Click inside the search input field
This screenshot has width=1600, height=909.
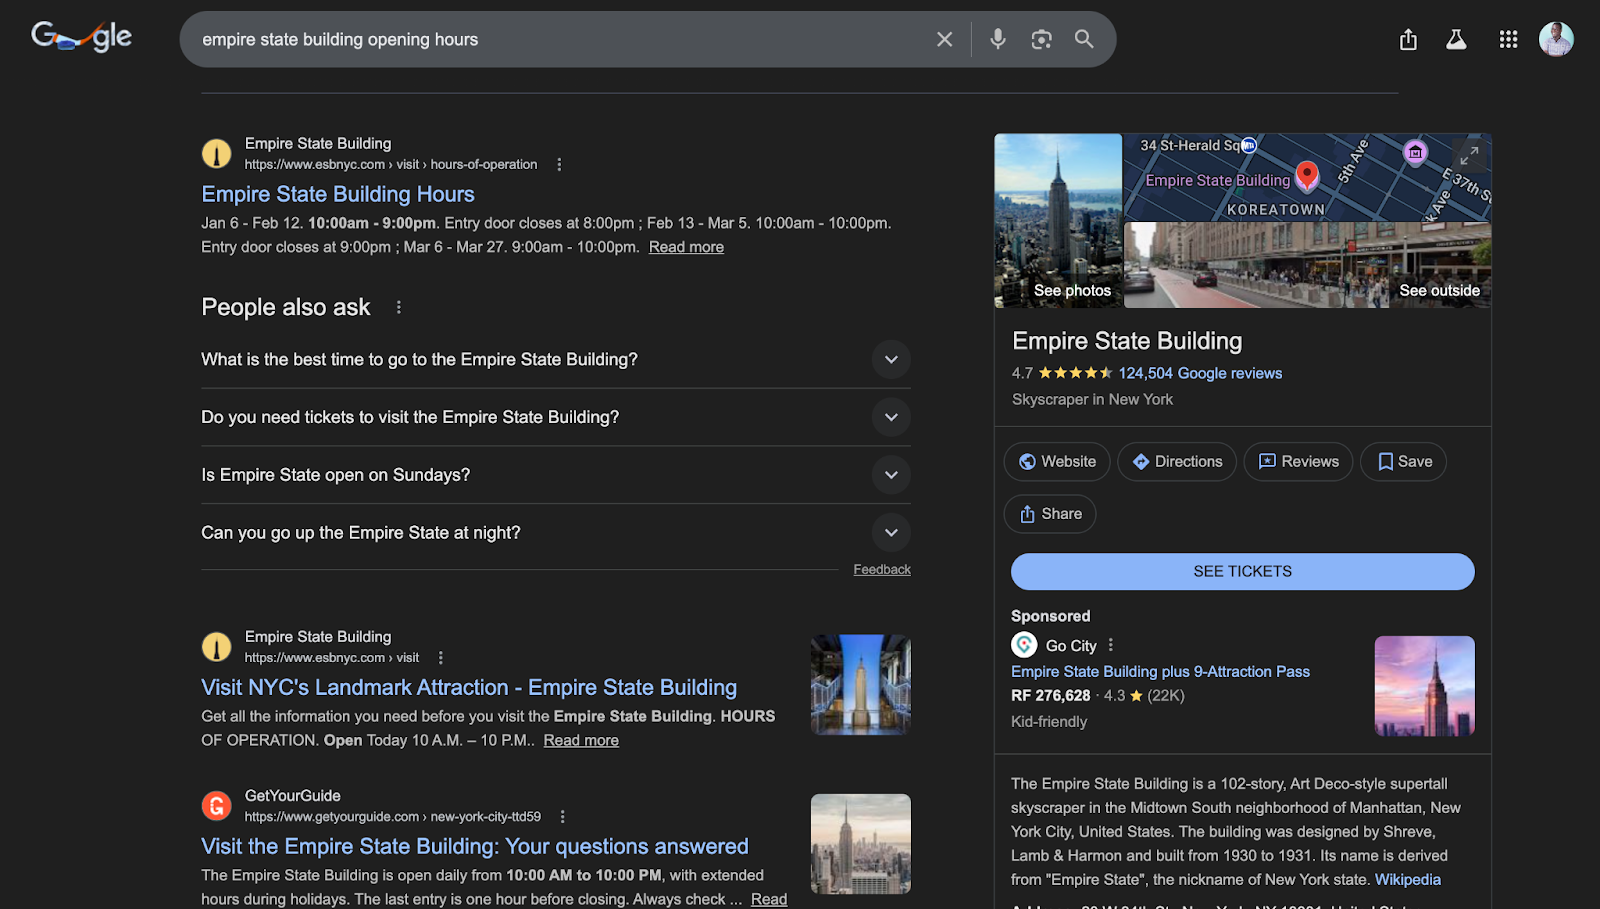560,39
